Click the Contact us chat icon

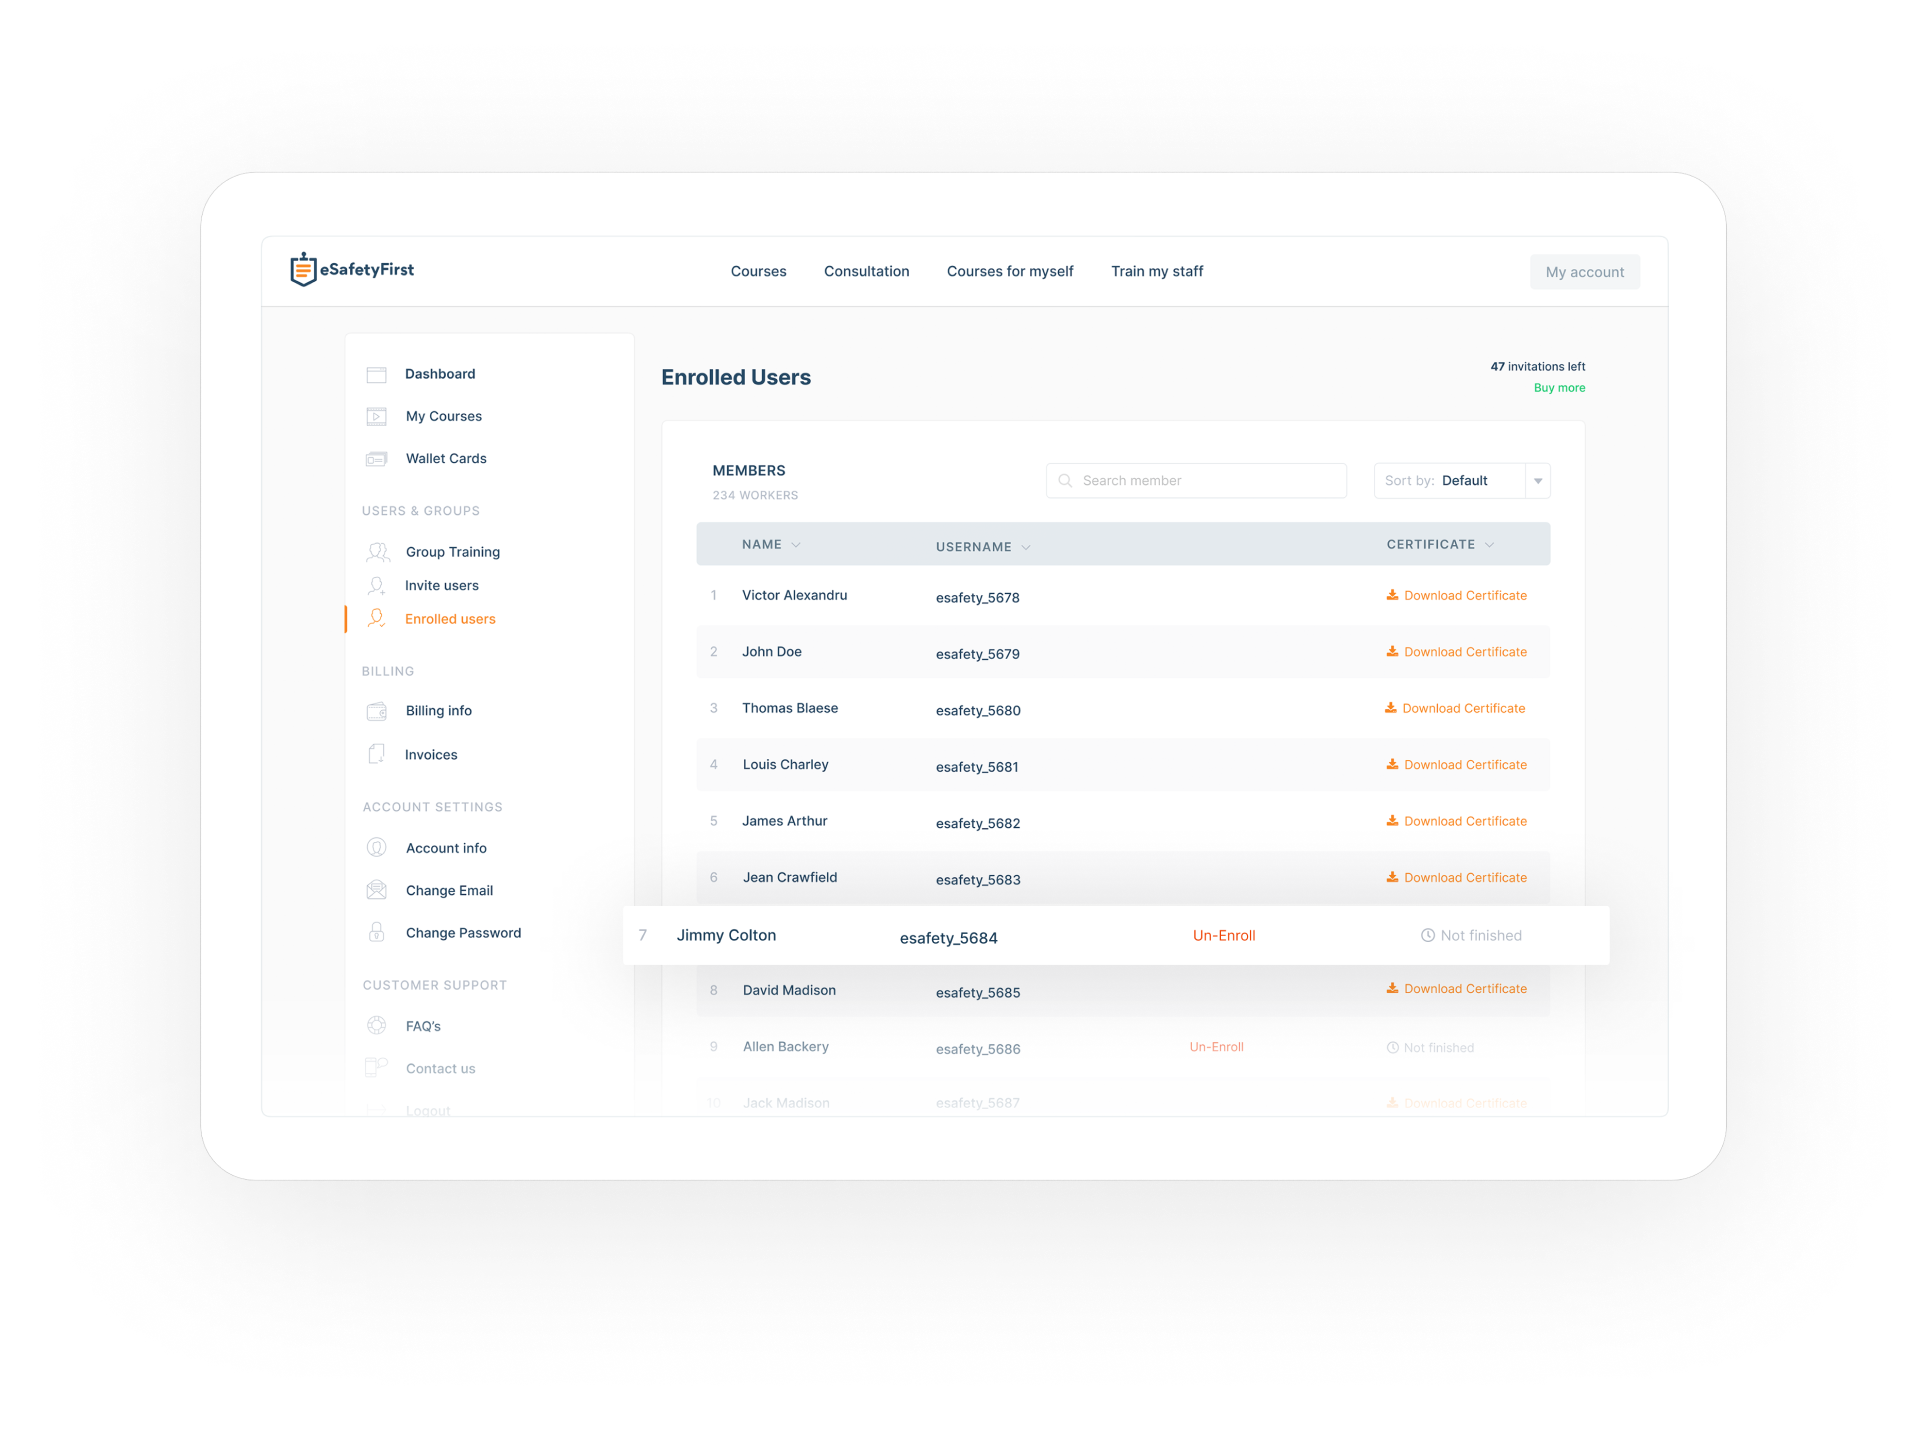(x=377, y=1067)
